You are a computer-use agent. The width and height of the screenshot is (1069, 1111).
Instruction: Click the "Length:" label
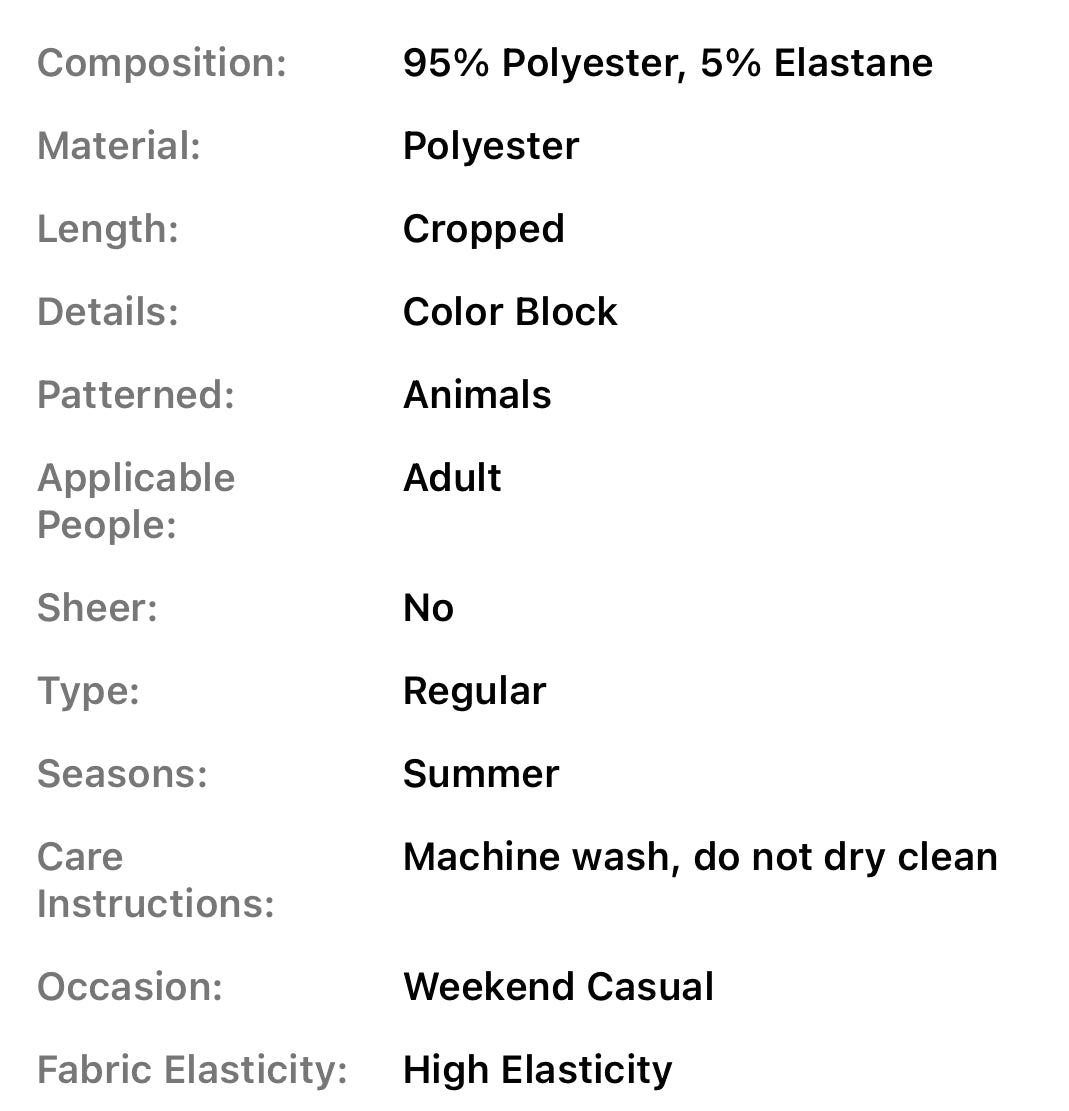pos(108,229)
